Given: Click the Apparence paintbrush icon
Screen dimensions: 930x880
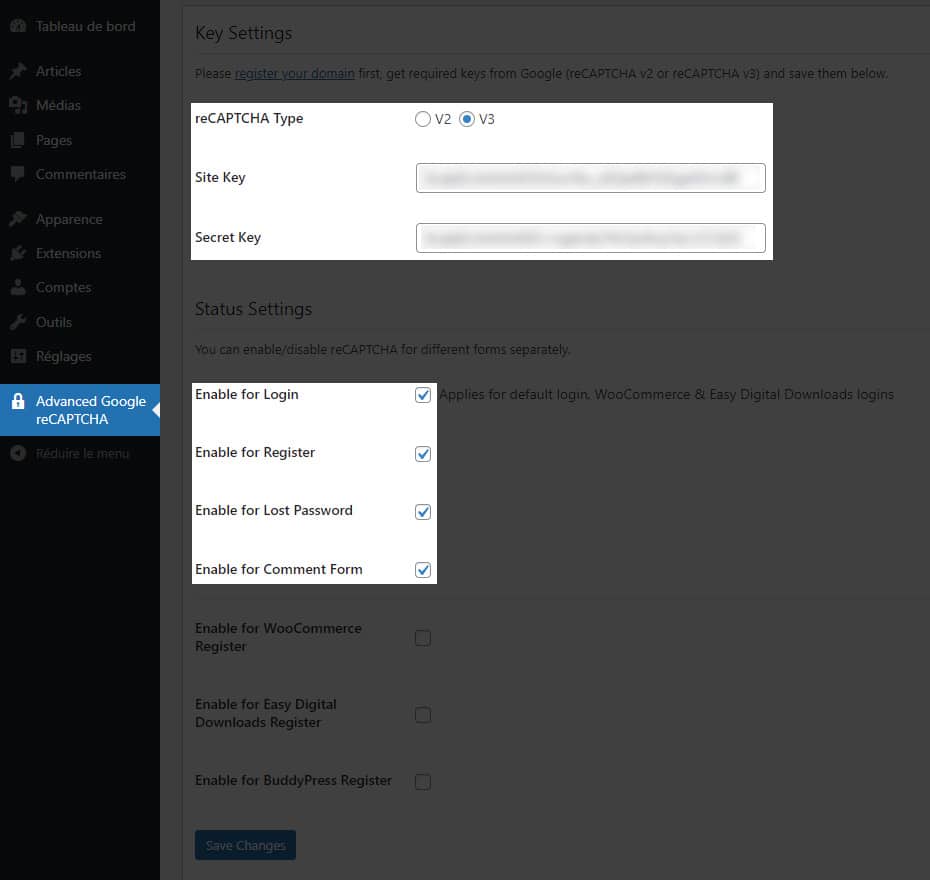Looking at the screenshot, I should pos(18,219).
